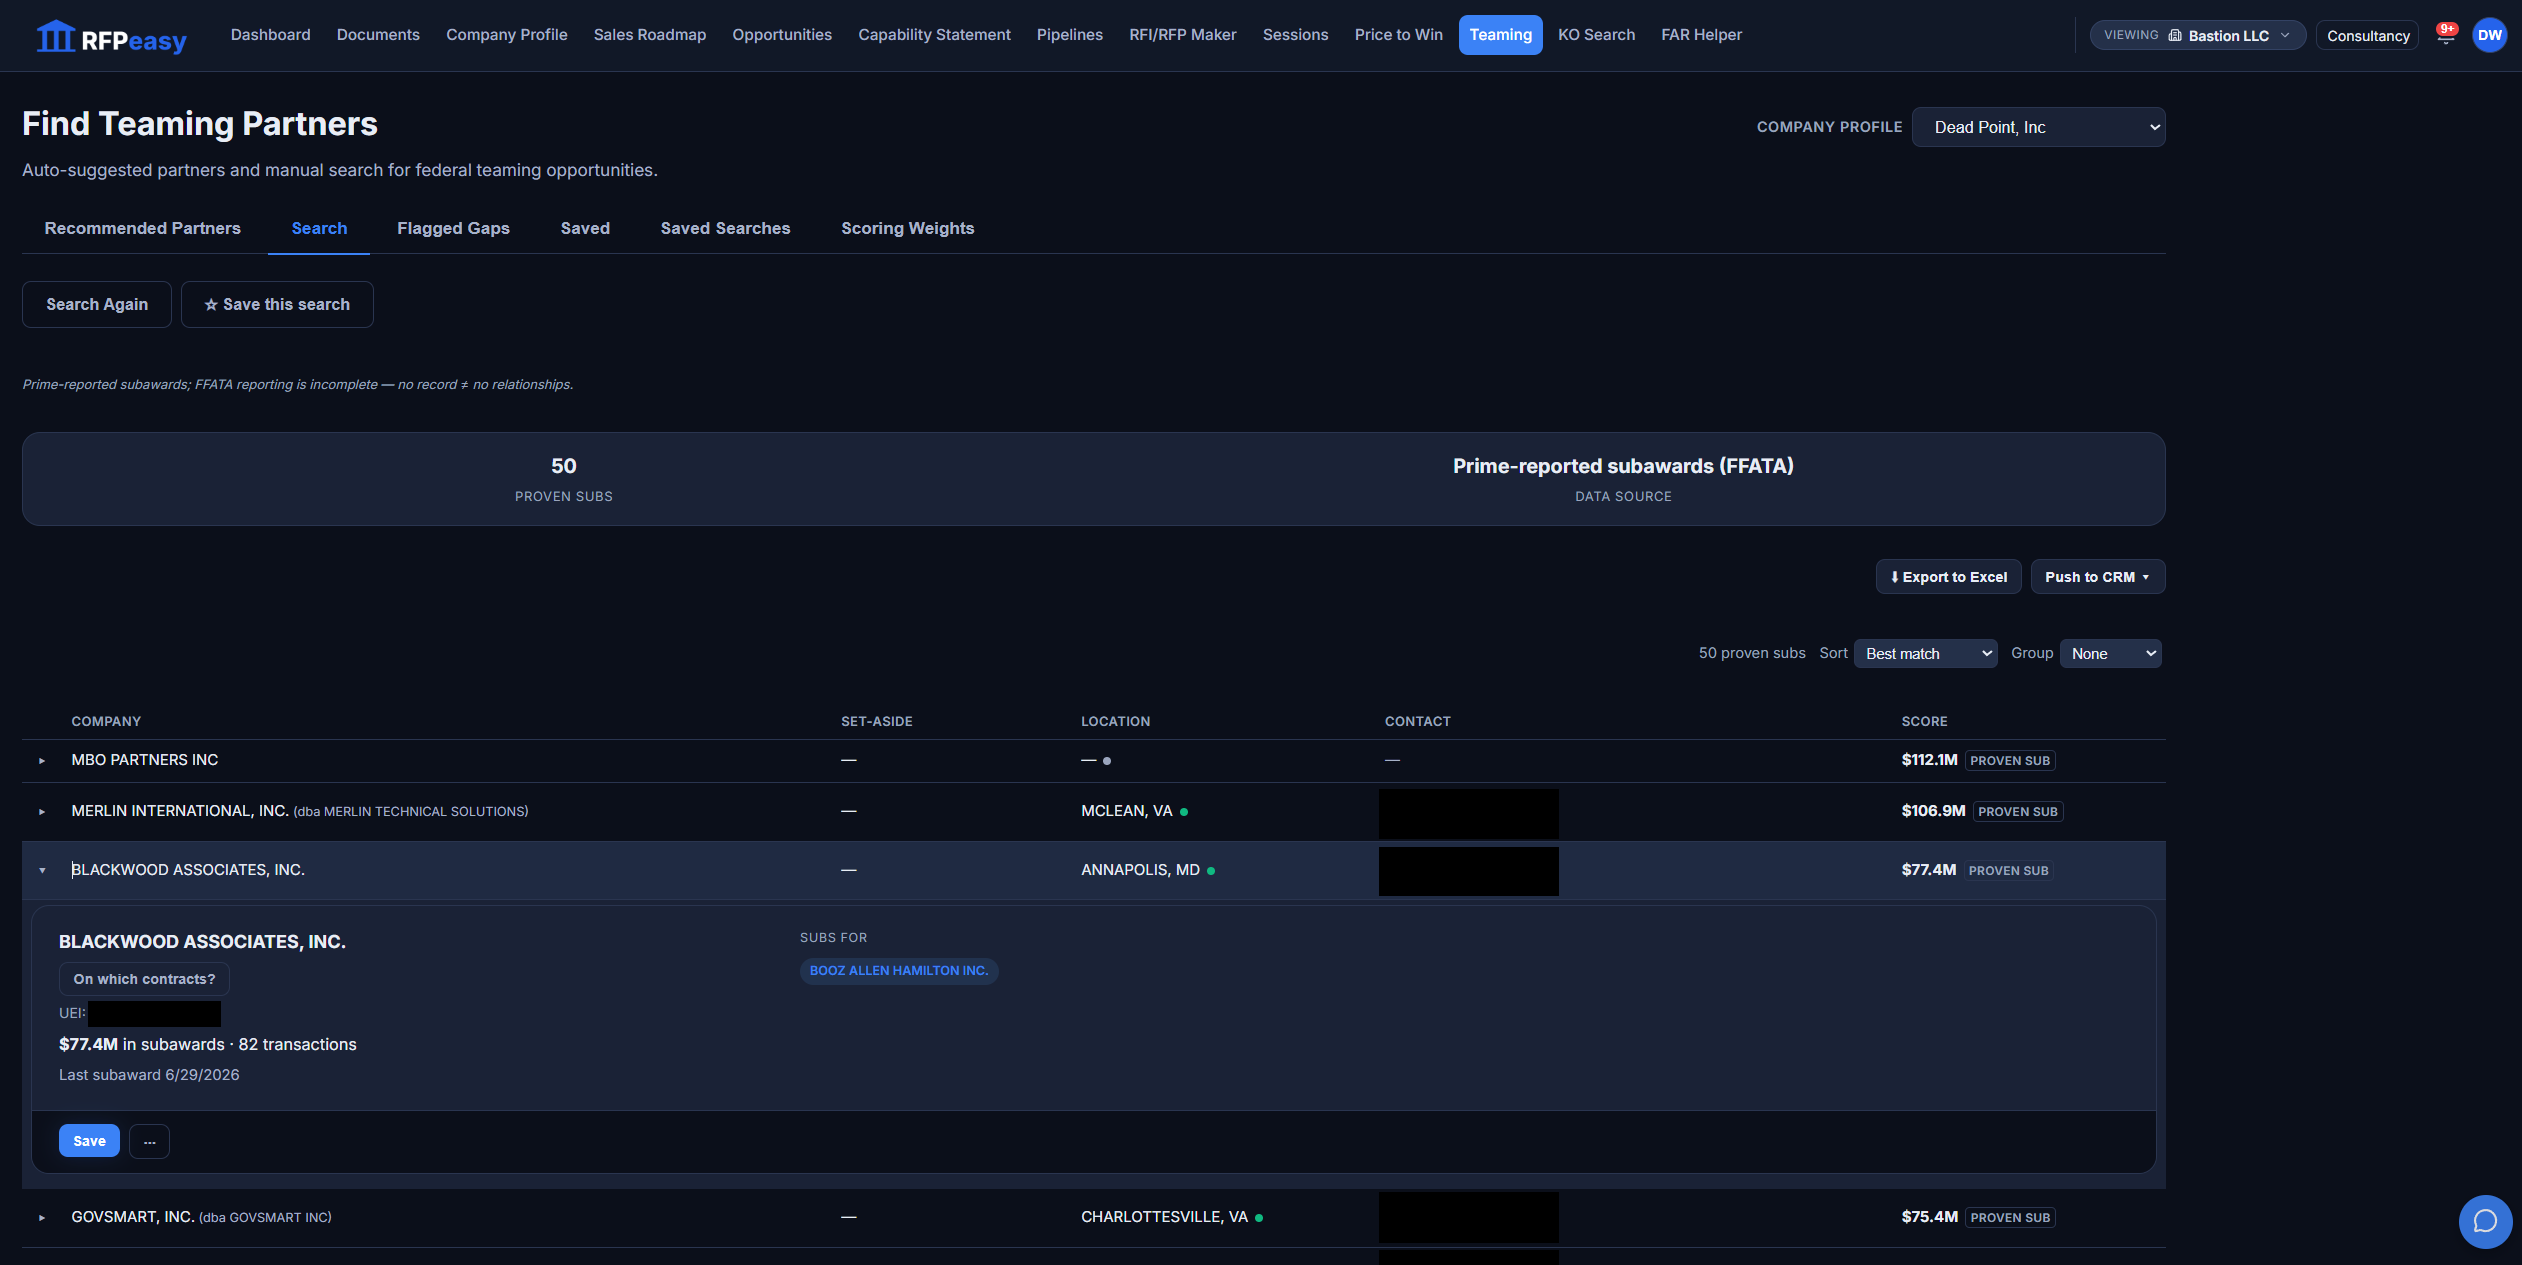The width and height of the screenshot is (2522, 1265).
Task: Navigate to Price to Win
Action: (1398, 35)
